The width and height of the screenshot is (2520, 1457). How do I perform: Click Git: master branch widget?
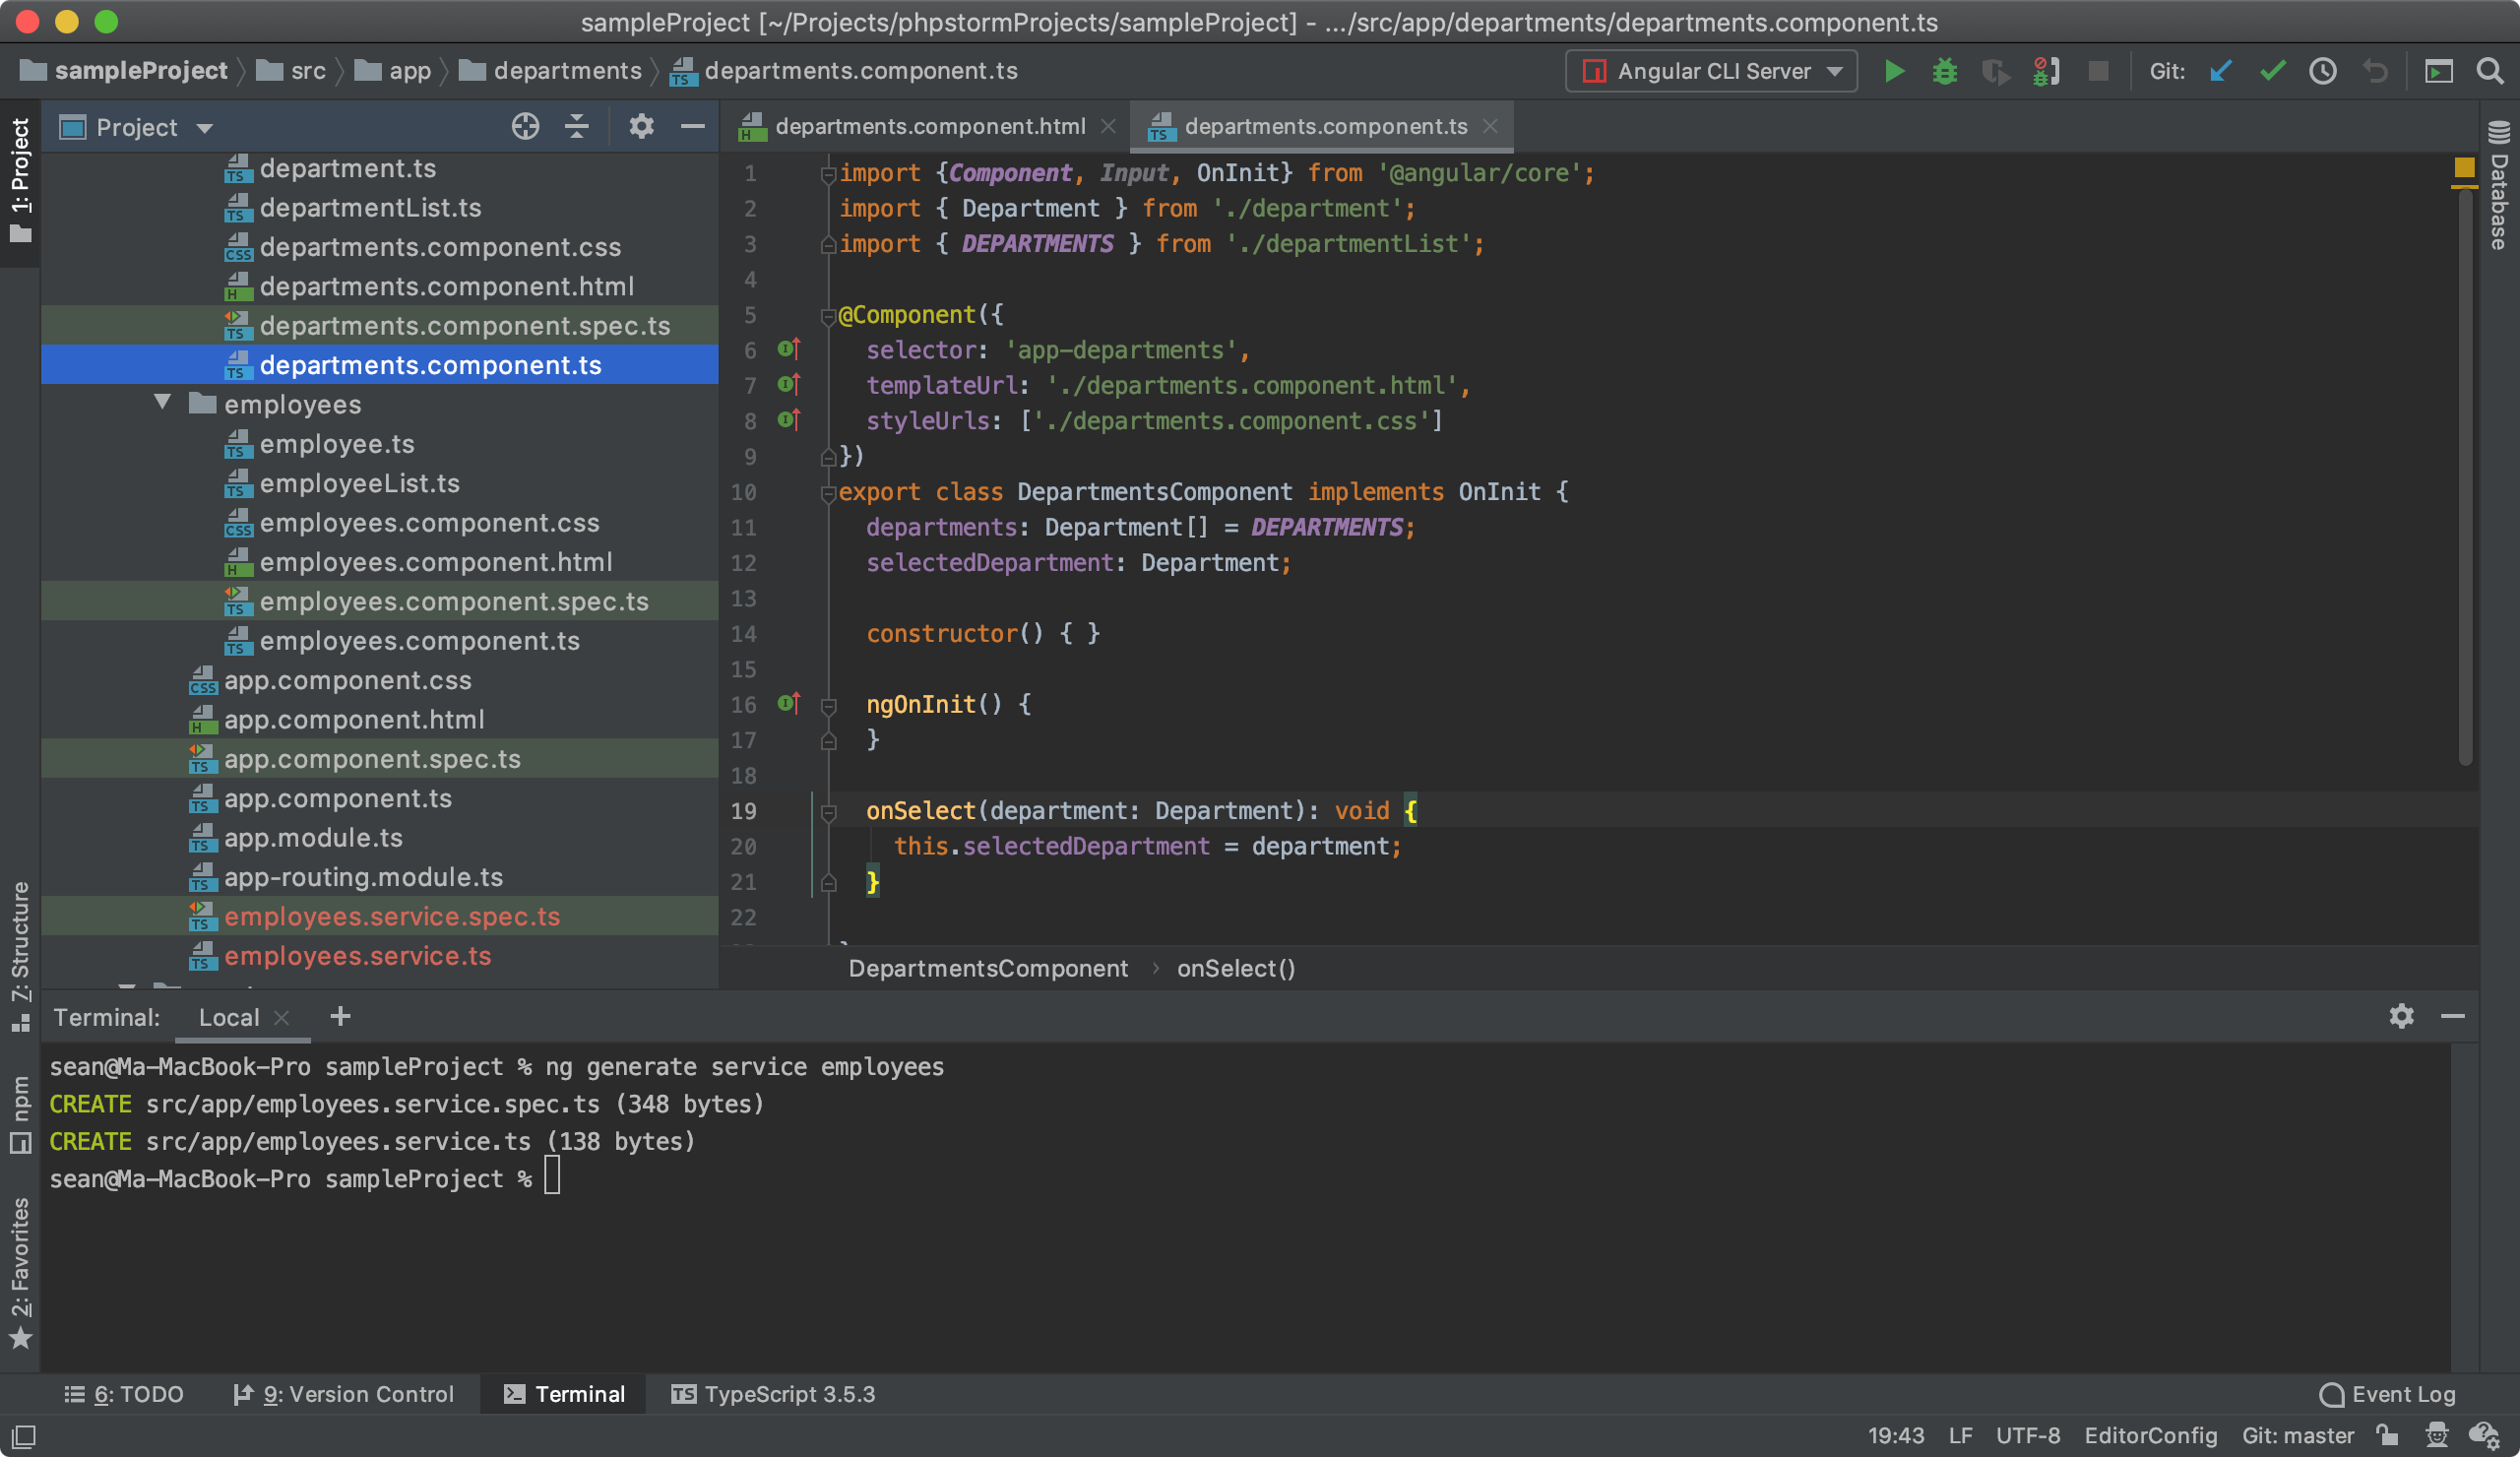[2297, 1435]
